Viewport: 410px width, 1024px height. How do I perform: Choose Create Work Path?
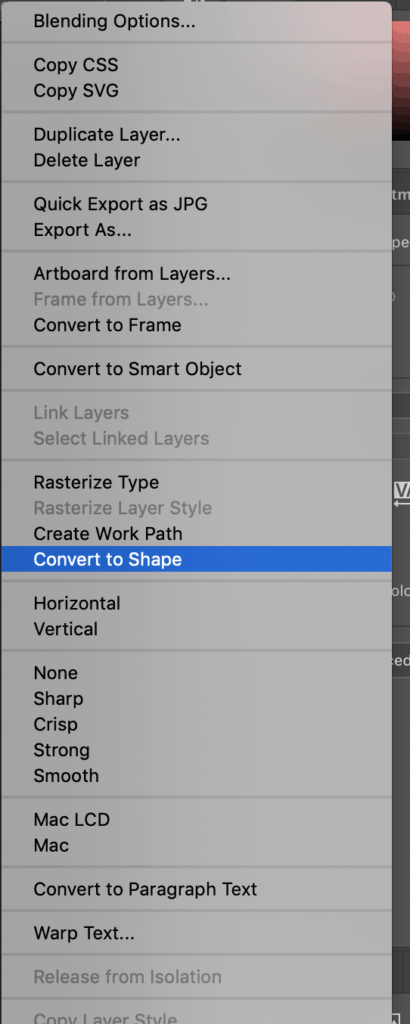click(196, 534)
